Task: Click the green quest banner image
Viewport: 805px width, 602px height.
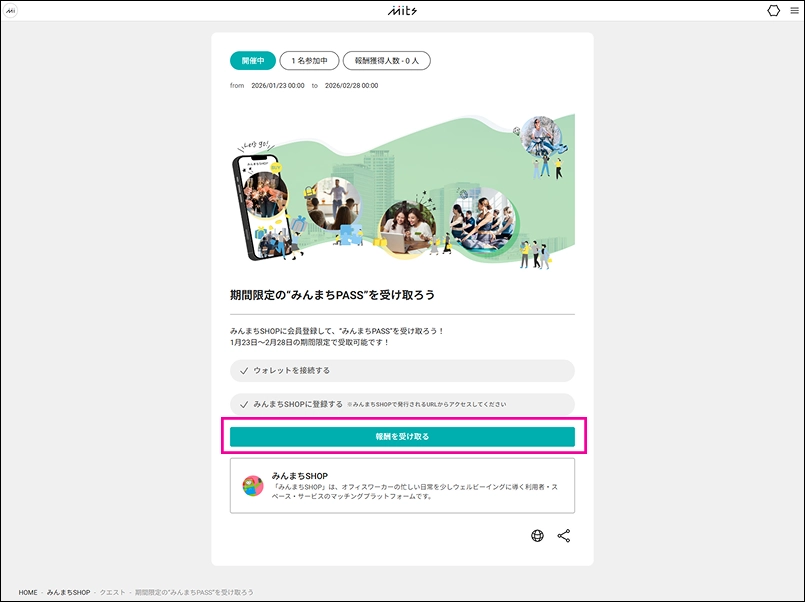Action: tap(402, 188)
